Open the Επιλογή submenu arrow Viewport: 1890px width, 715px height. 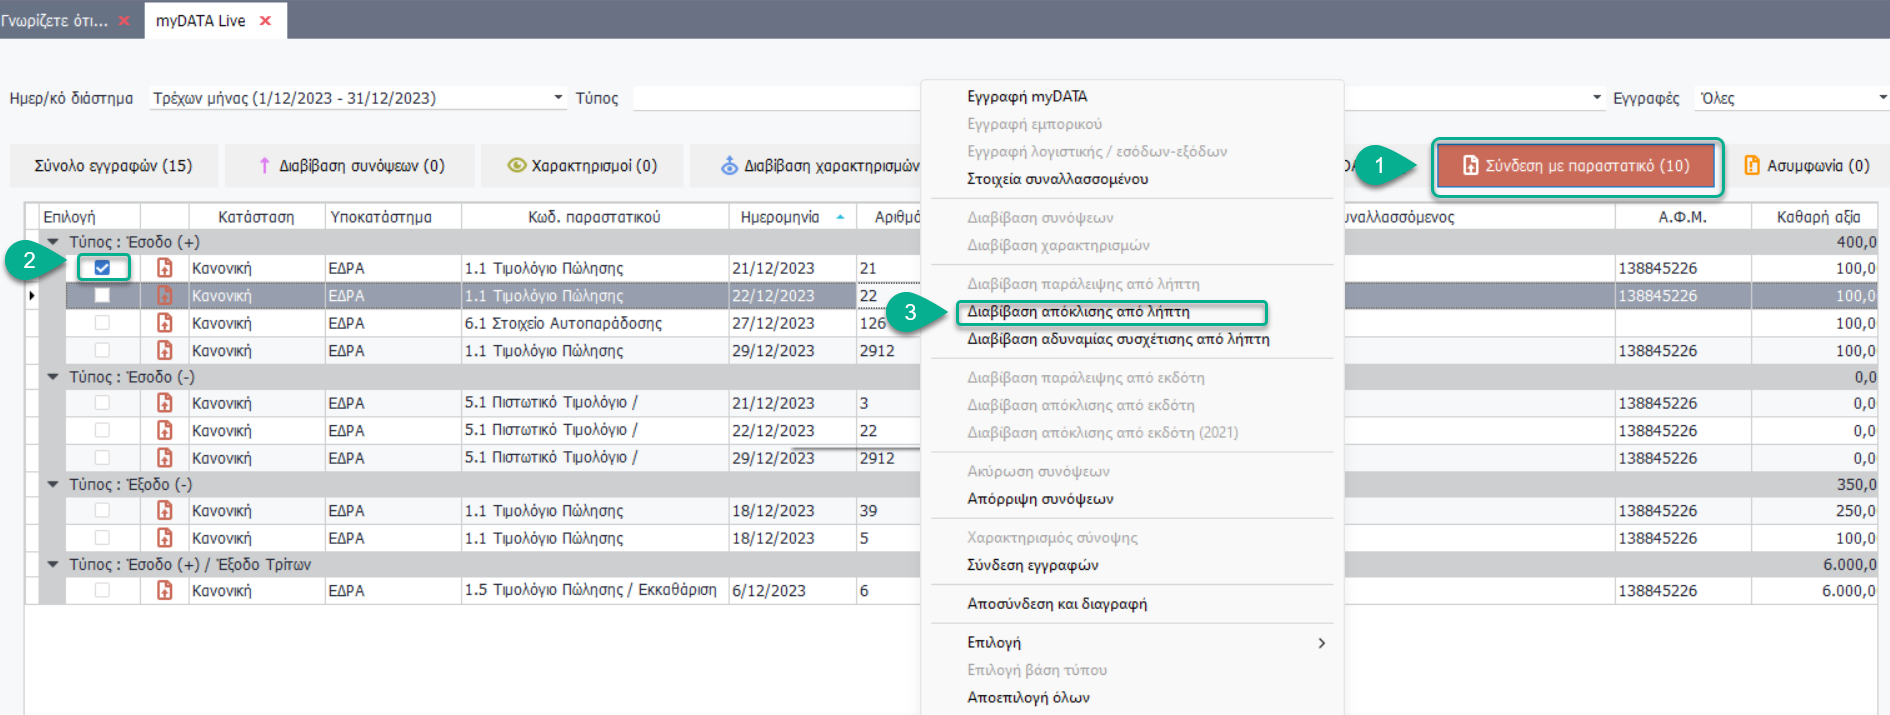[x=1321, y=643]
